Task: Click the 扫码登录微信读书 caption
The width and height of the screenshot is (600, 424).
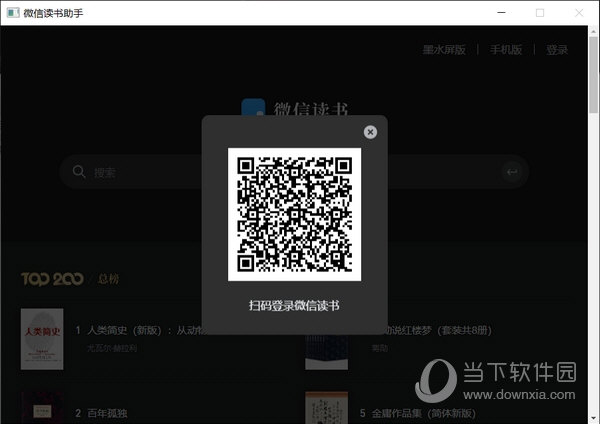Action: pos(294,305)
